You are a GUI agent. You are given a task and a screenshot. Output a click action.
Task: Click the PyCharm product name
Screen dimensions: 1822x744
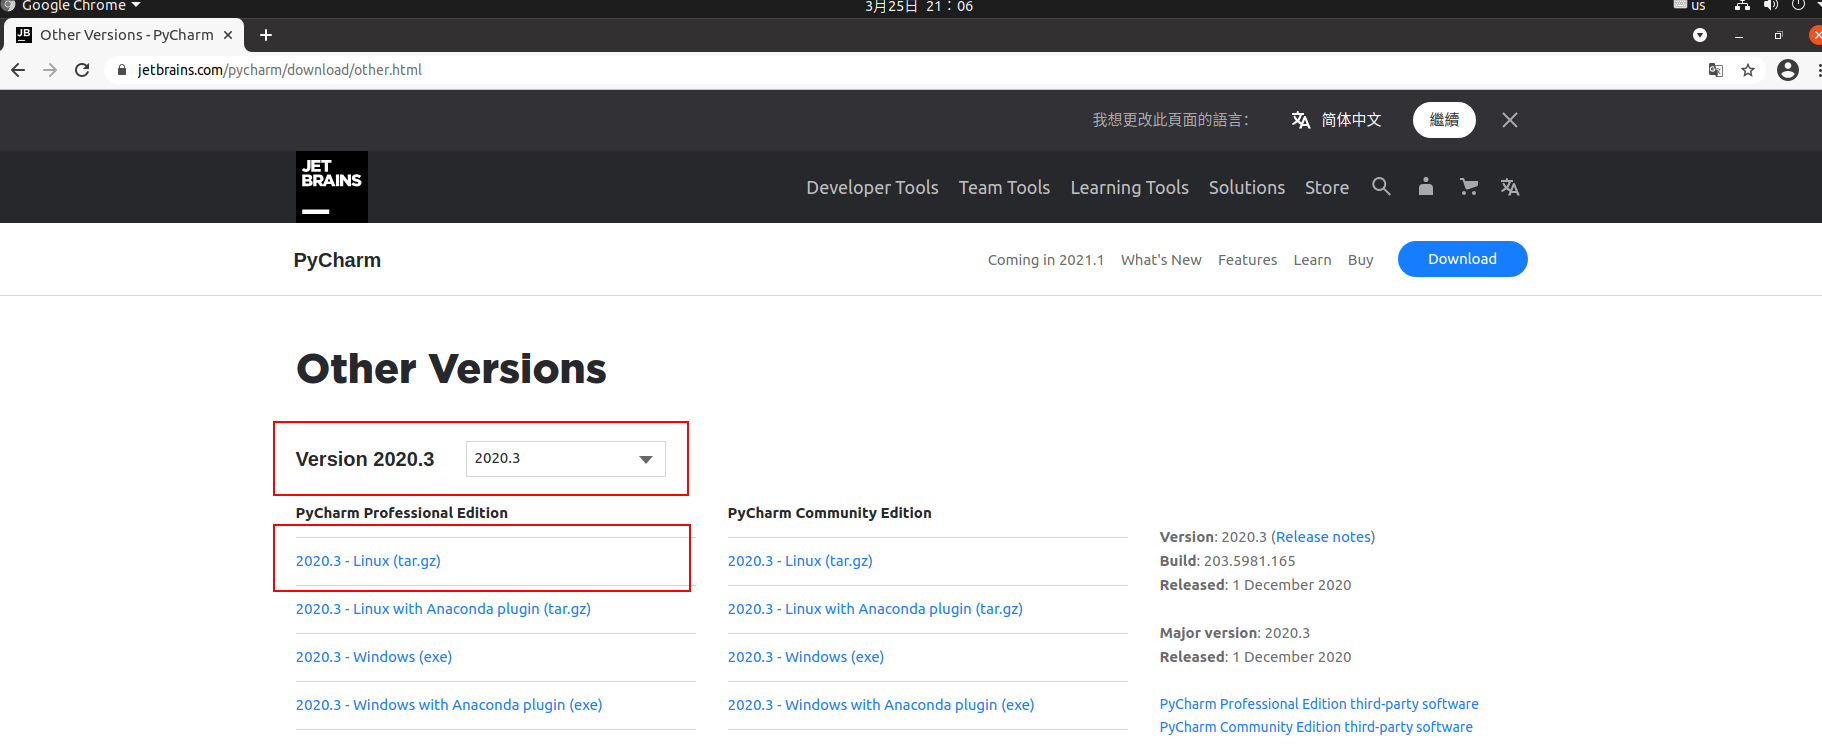[337, 260]
